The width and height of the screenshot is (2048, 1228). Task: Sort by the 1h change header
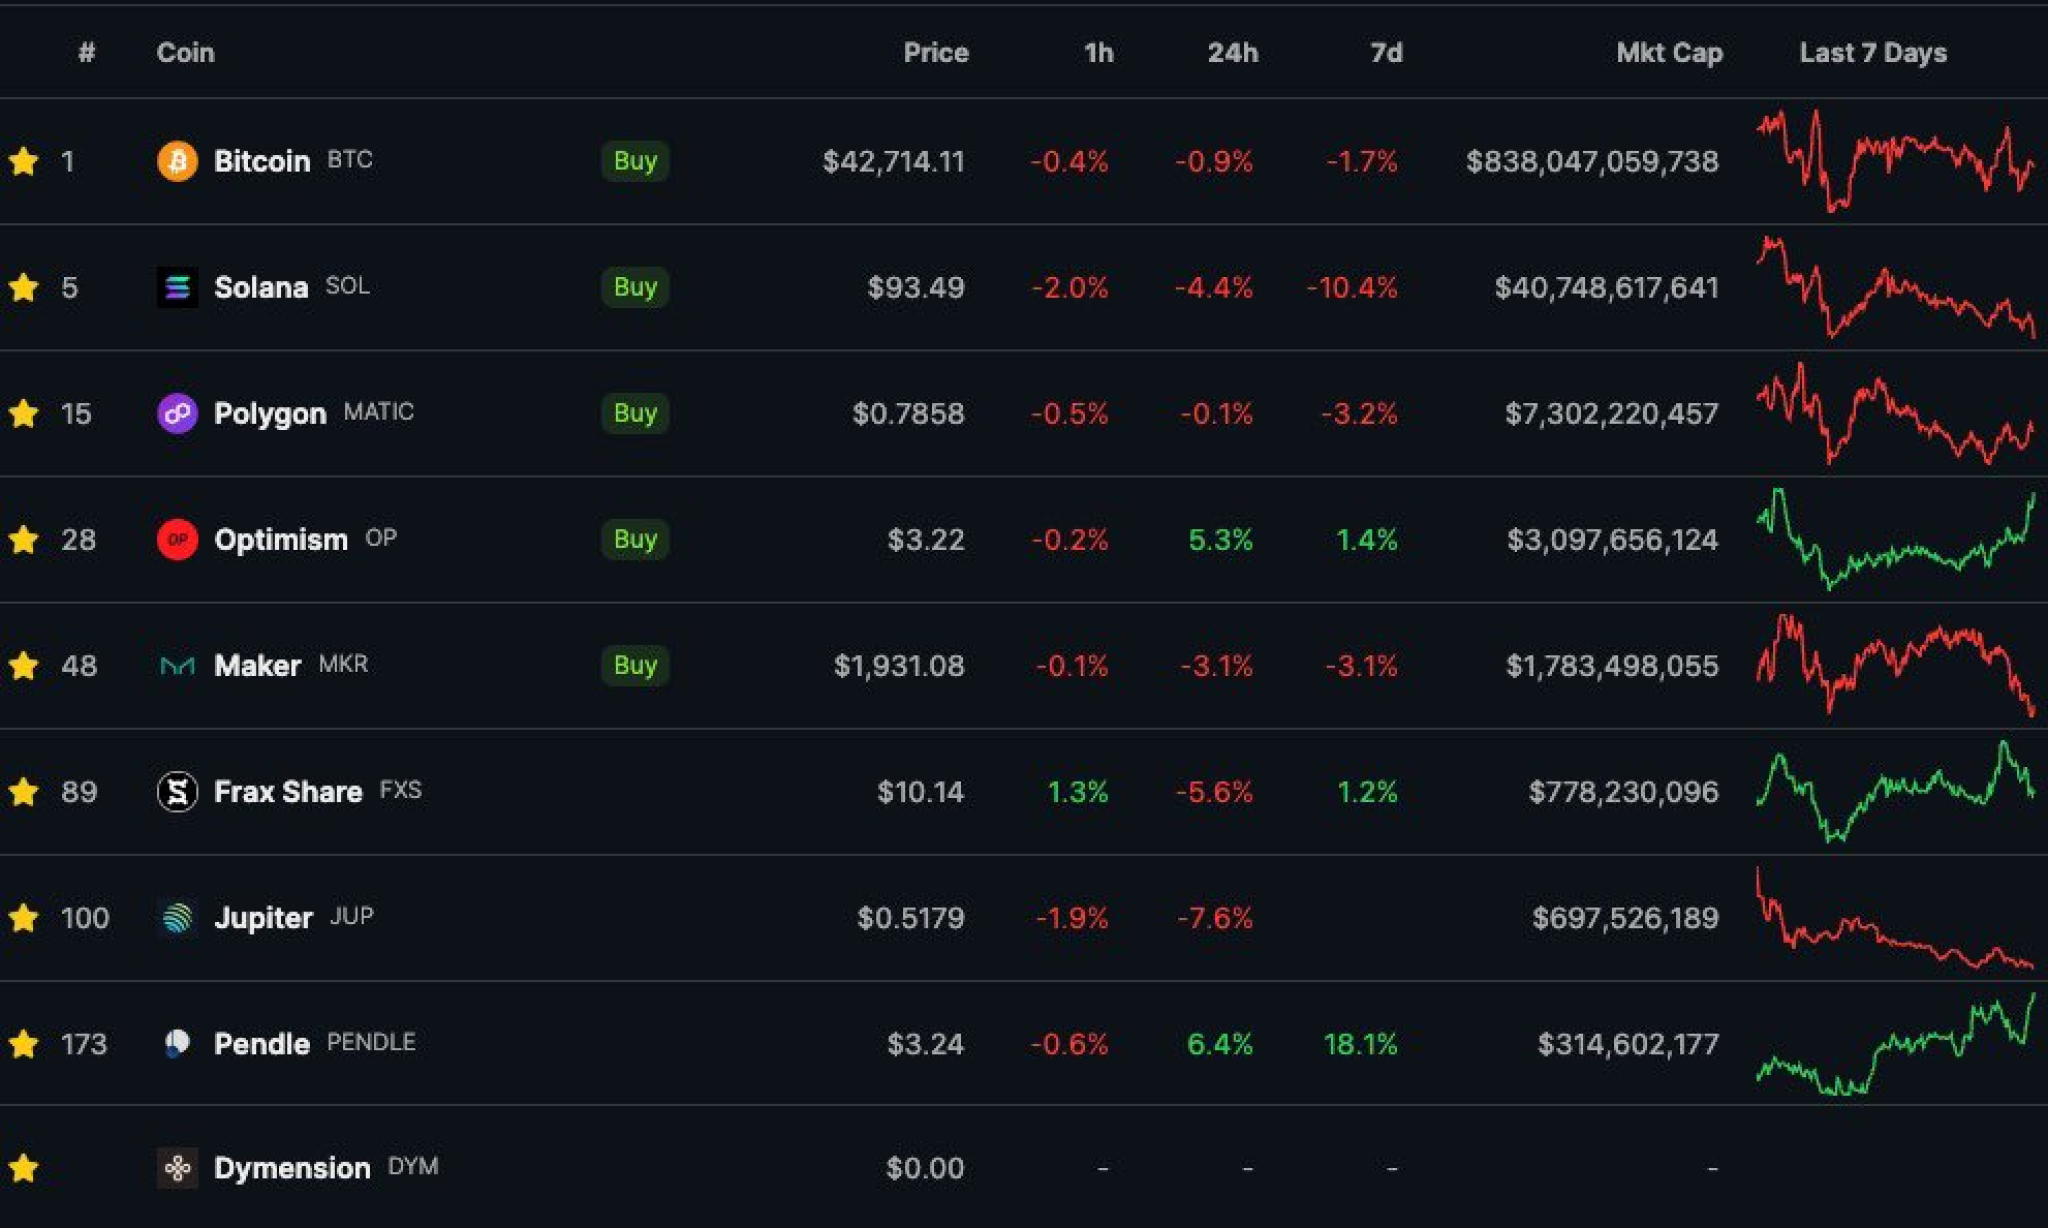(1099, 52)
